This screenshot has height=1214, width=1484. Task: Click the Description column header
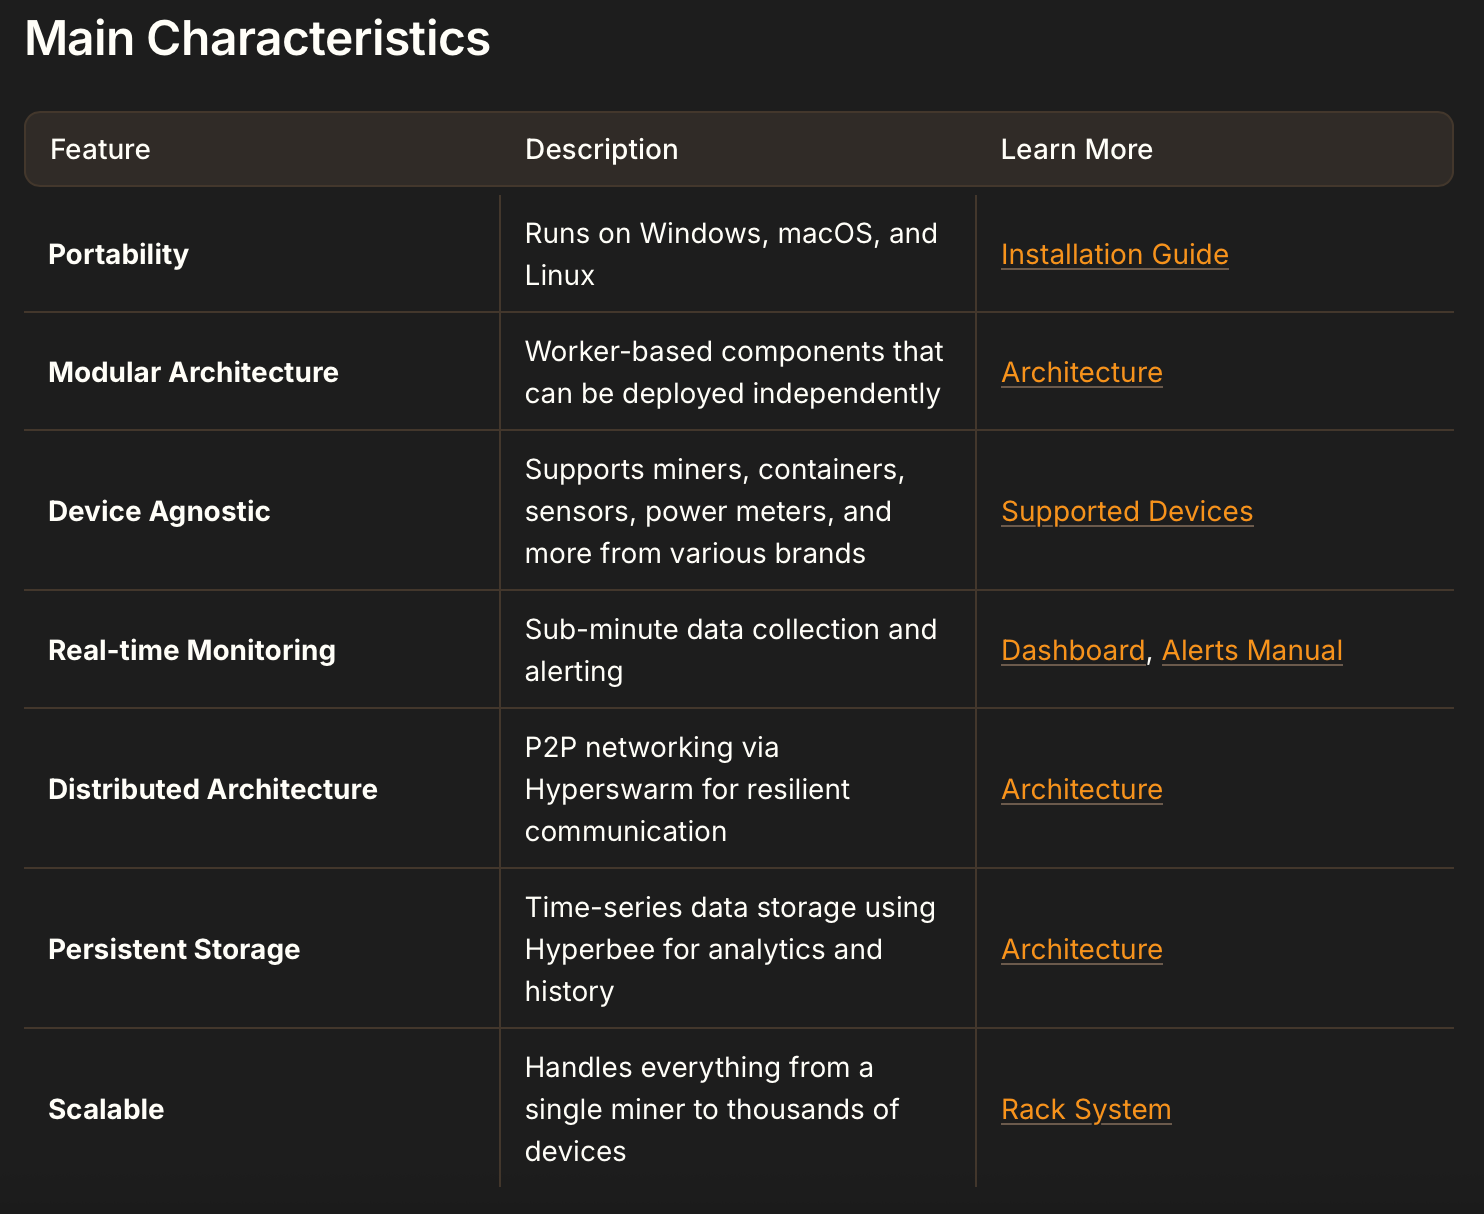tap(601, 149)
